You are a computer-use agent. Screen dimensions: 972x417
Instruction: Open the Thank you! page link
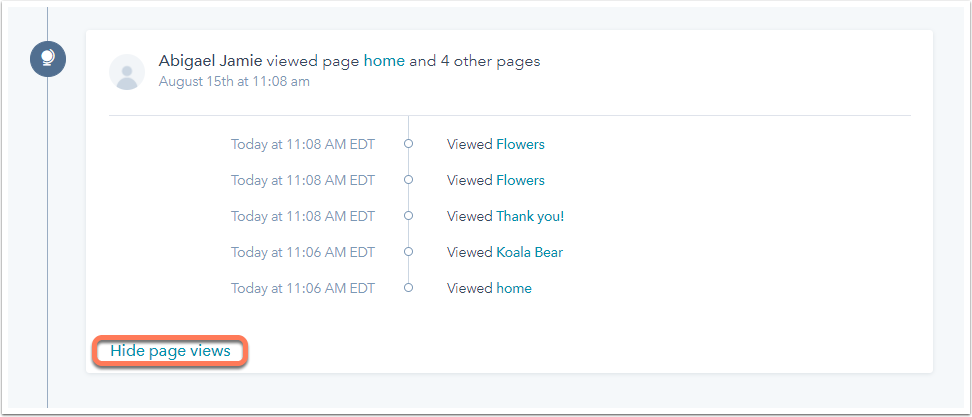(530, 216)
